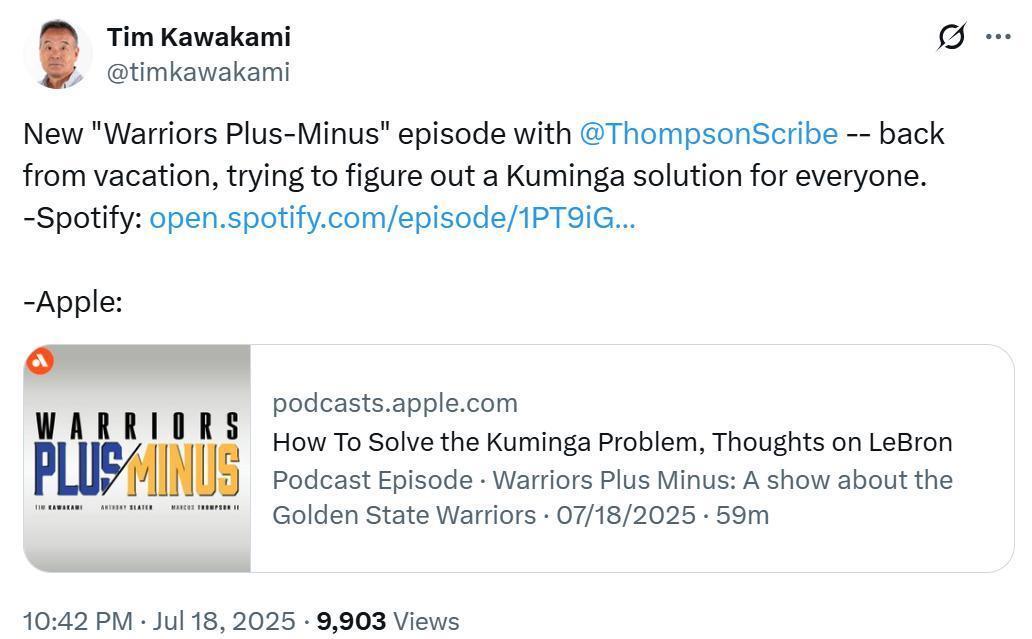Click Tim Kawakami's profile avatar

(57, 53)
